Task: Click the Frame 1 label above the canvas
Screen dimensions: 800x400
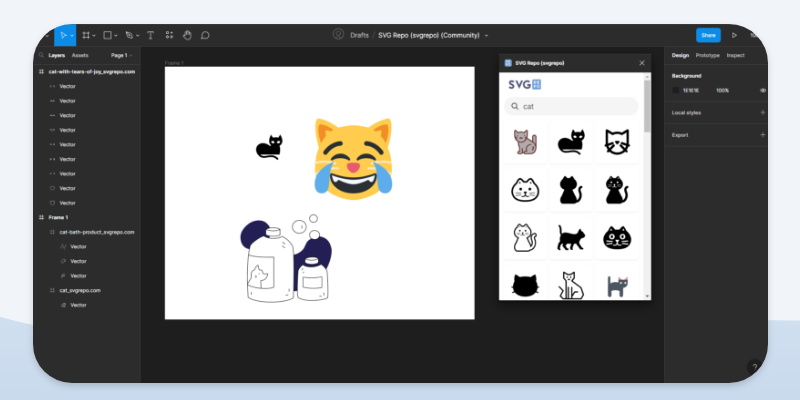Action: point(174,63)
